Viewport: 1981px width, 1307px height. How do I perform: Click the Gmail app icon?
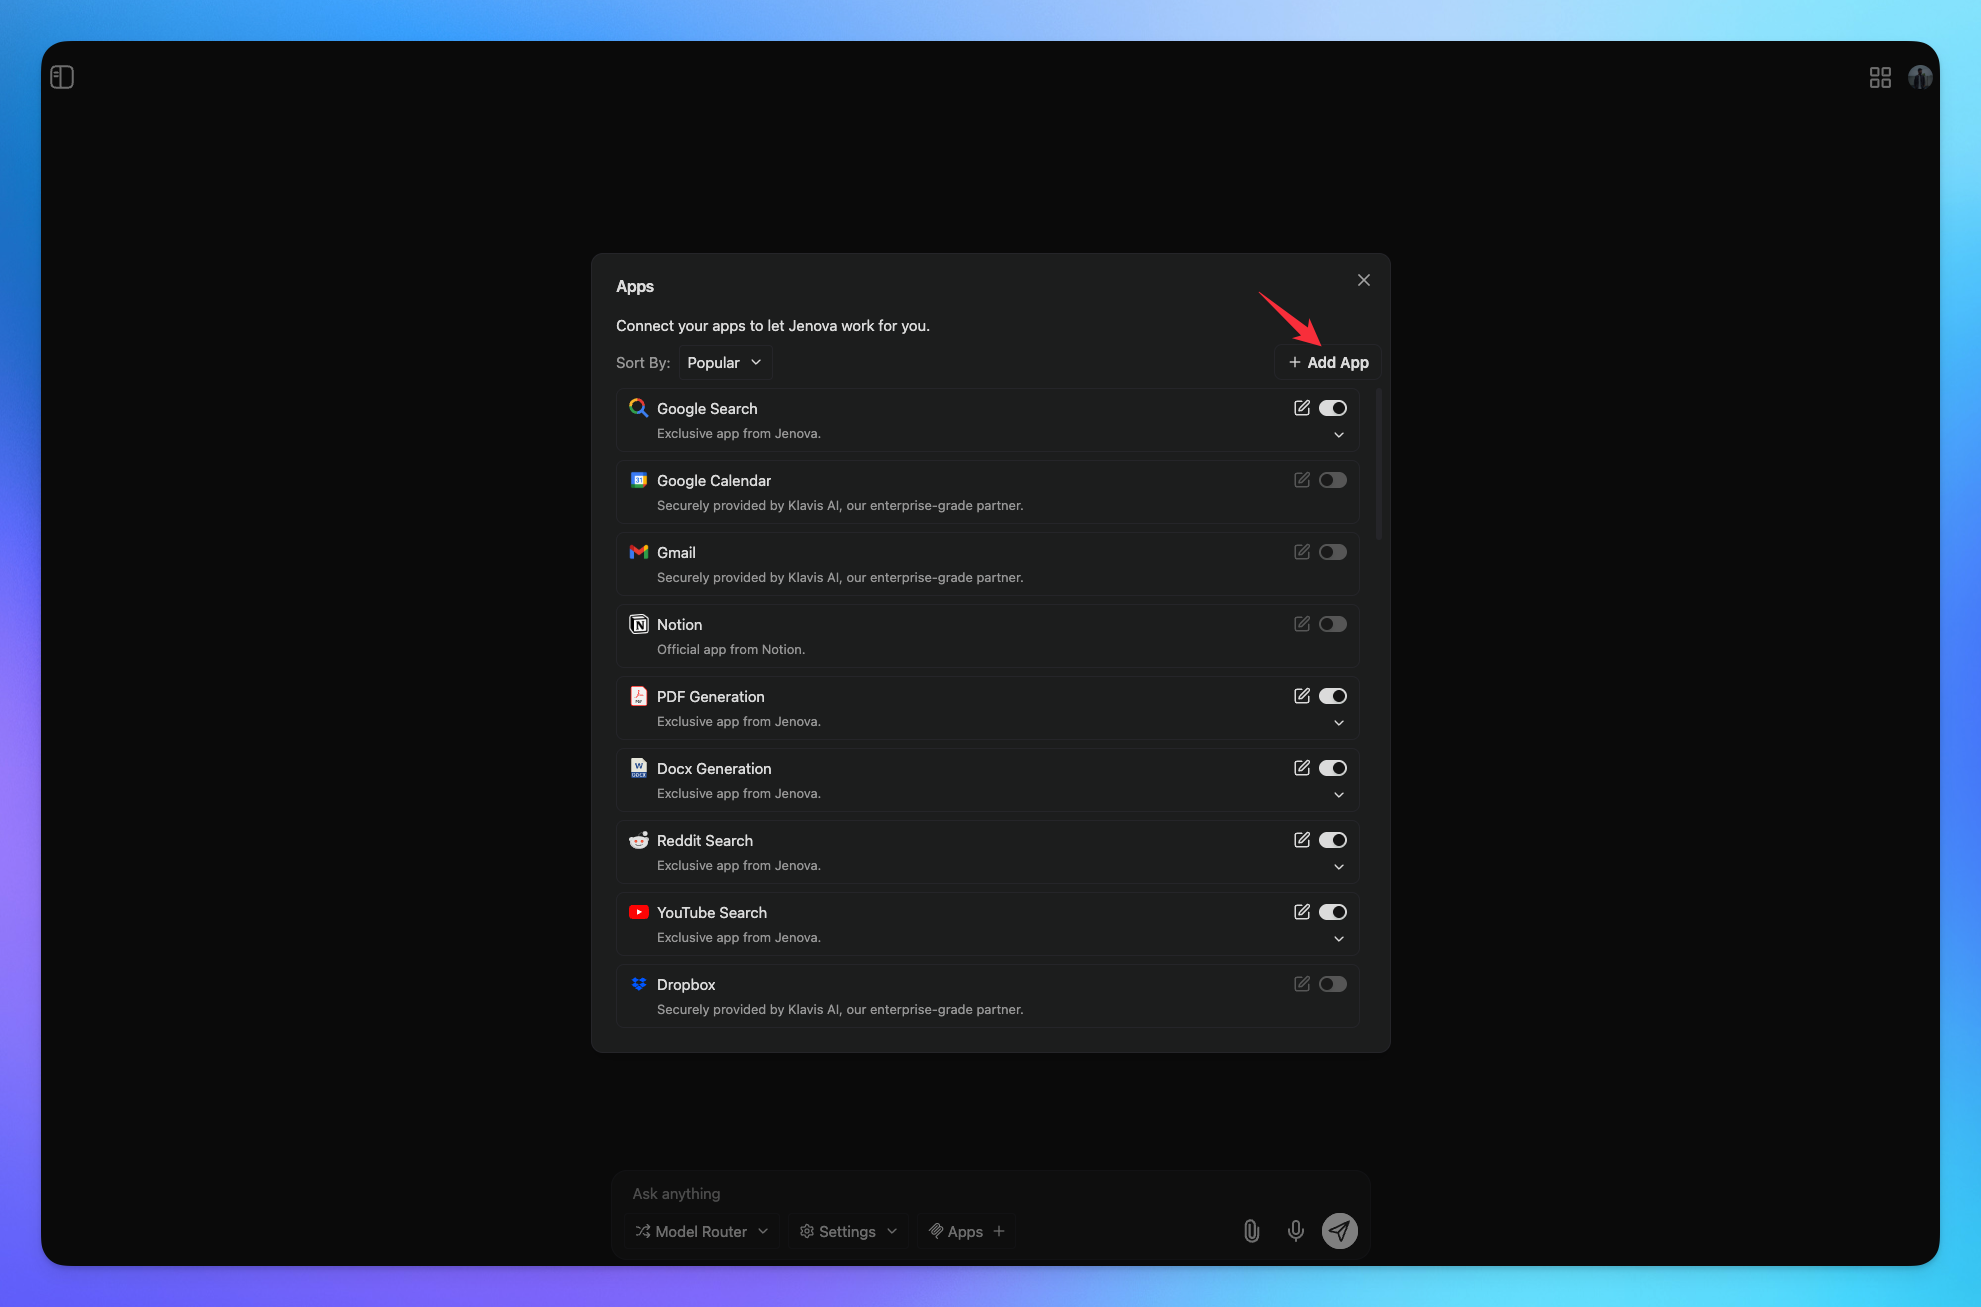coord(638,551)
